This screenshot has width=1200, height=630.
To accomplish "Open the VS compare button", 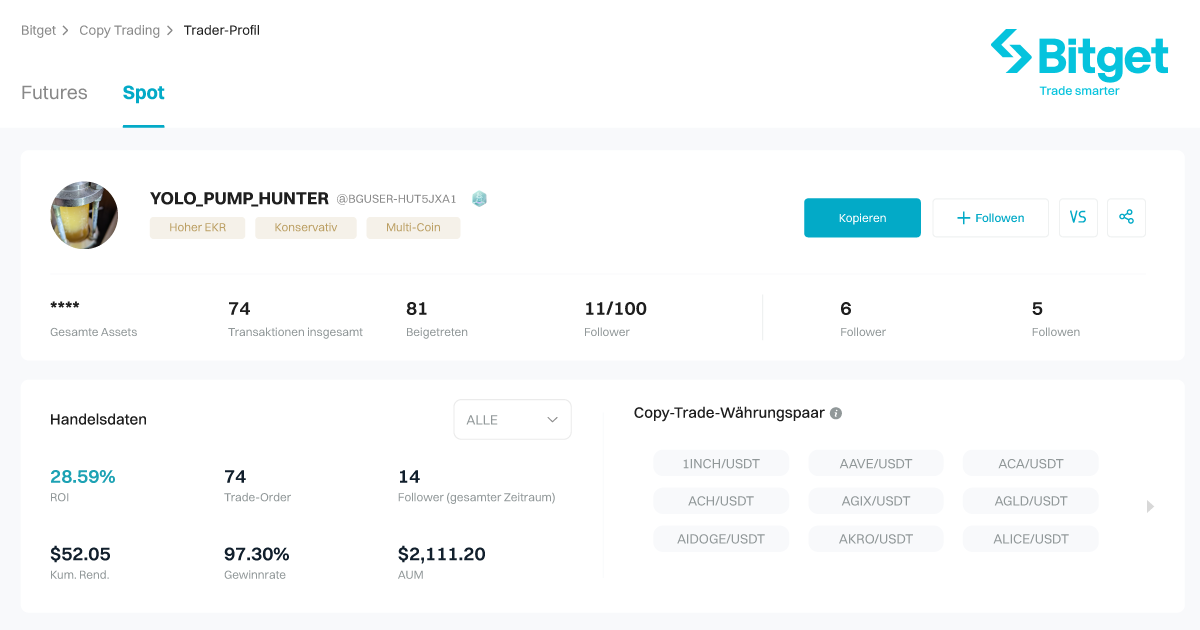I will pos(1078,217).
